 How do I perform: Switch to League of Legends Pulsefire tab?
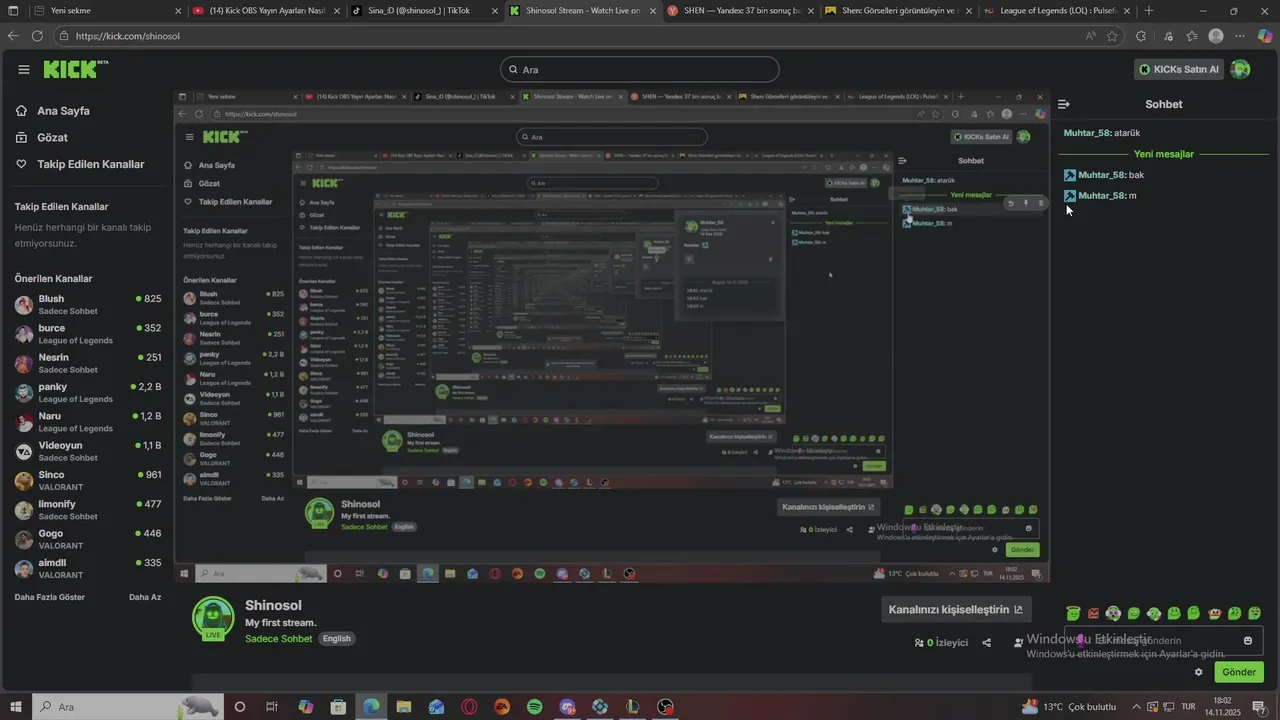(x=1055, y=11)
